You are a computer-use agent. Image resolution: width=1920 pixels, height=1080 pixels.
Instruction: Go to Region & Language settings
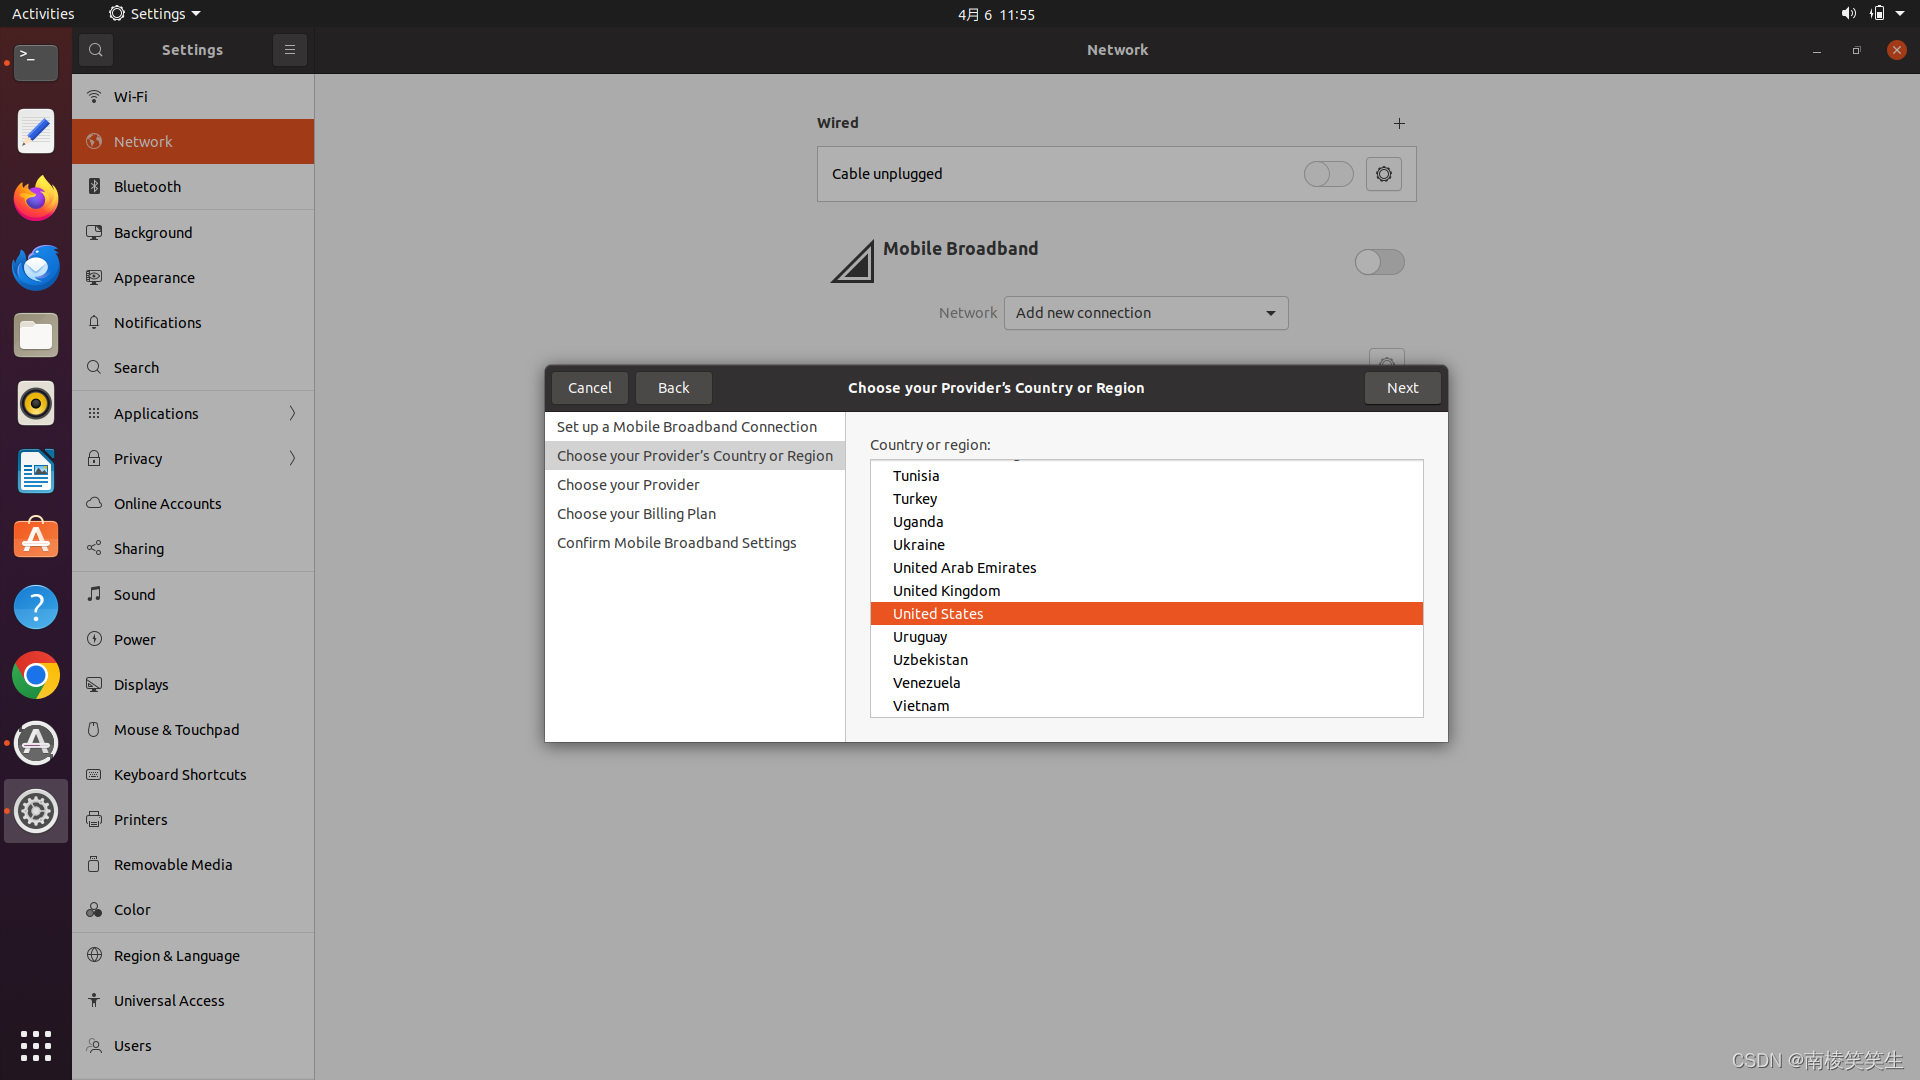click(x=176, y=956)
